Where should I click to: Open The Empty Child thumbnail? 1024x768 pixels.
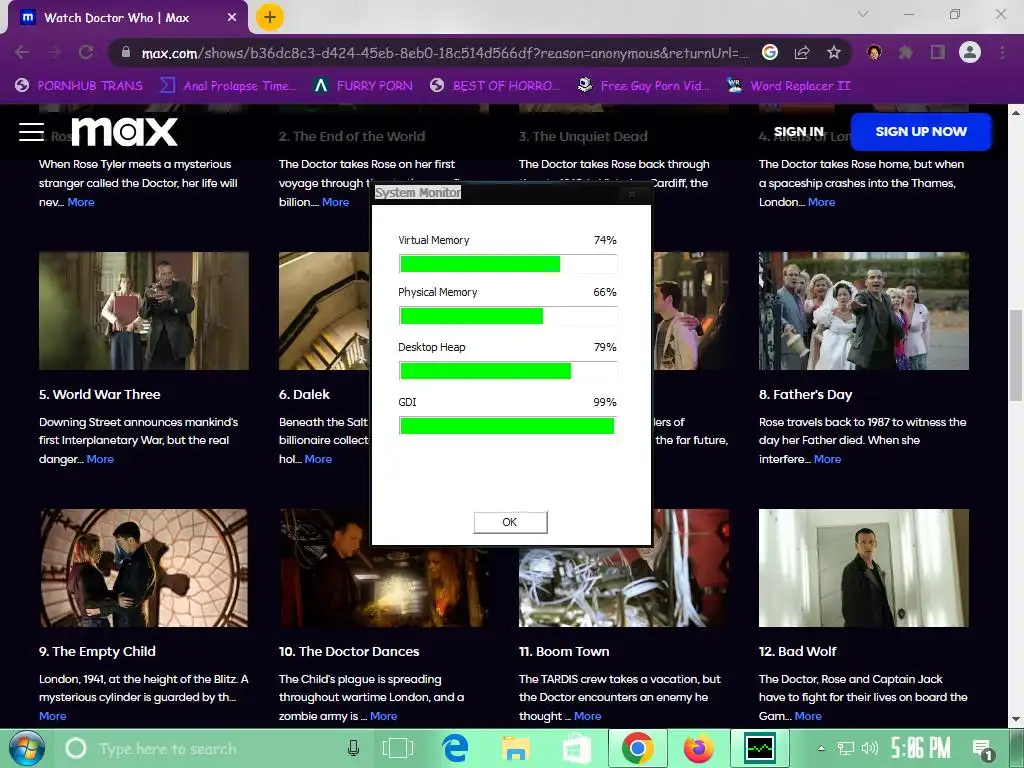[144, 568]
